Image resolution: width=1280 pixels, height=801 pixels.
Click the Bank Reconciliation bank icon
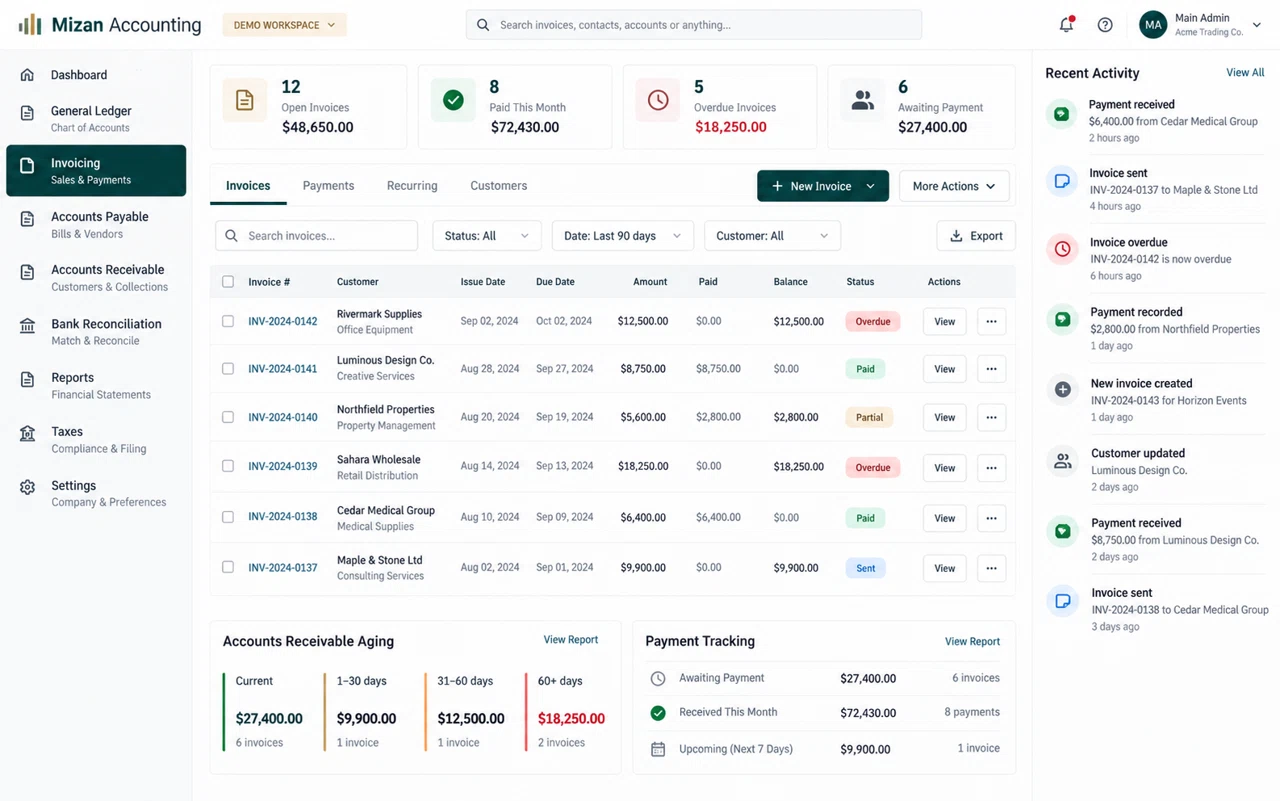pos(27,326)
